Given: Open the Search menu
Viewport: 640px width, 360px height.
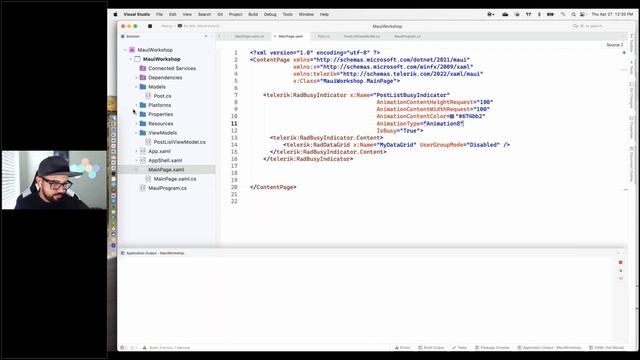Looking at the screenshot, I should [204, 14].
